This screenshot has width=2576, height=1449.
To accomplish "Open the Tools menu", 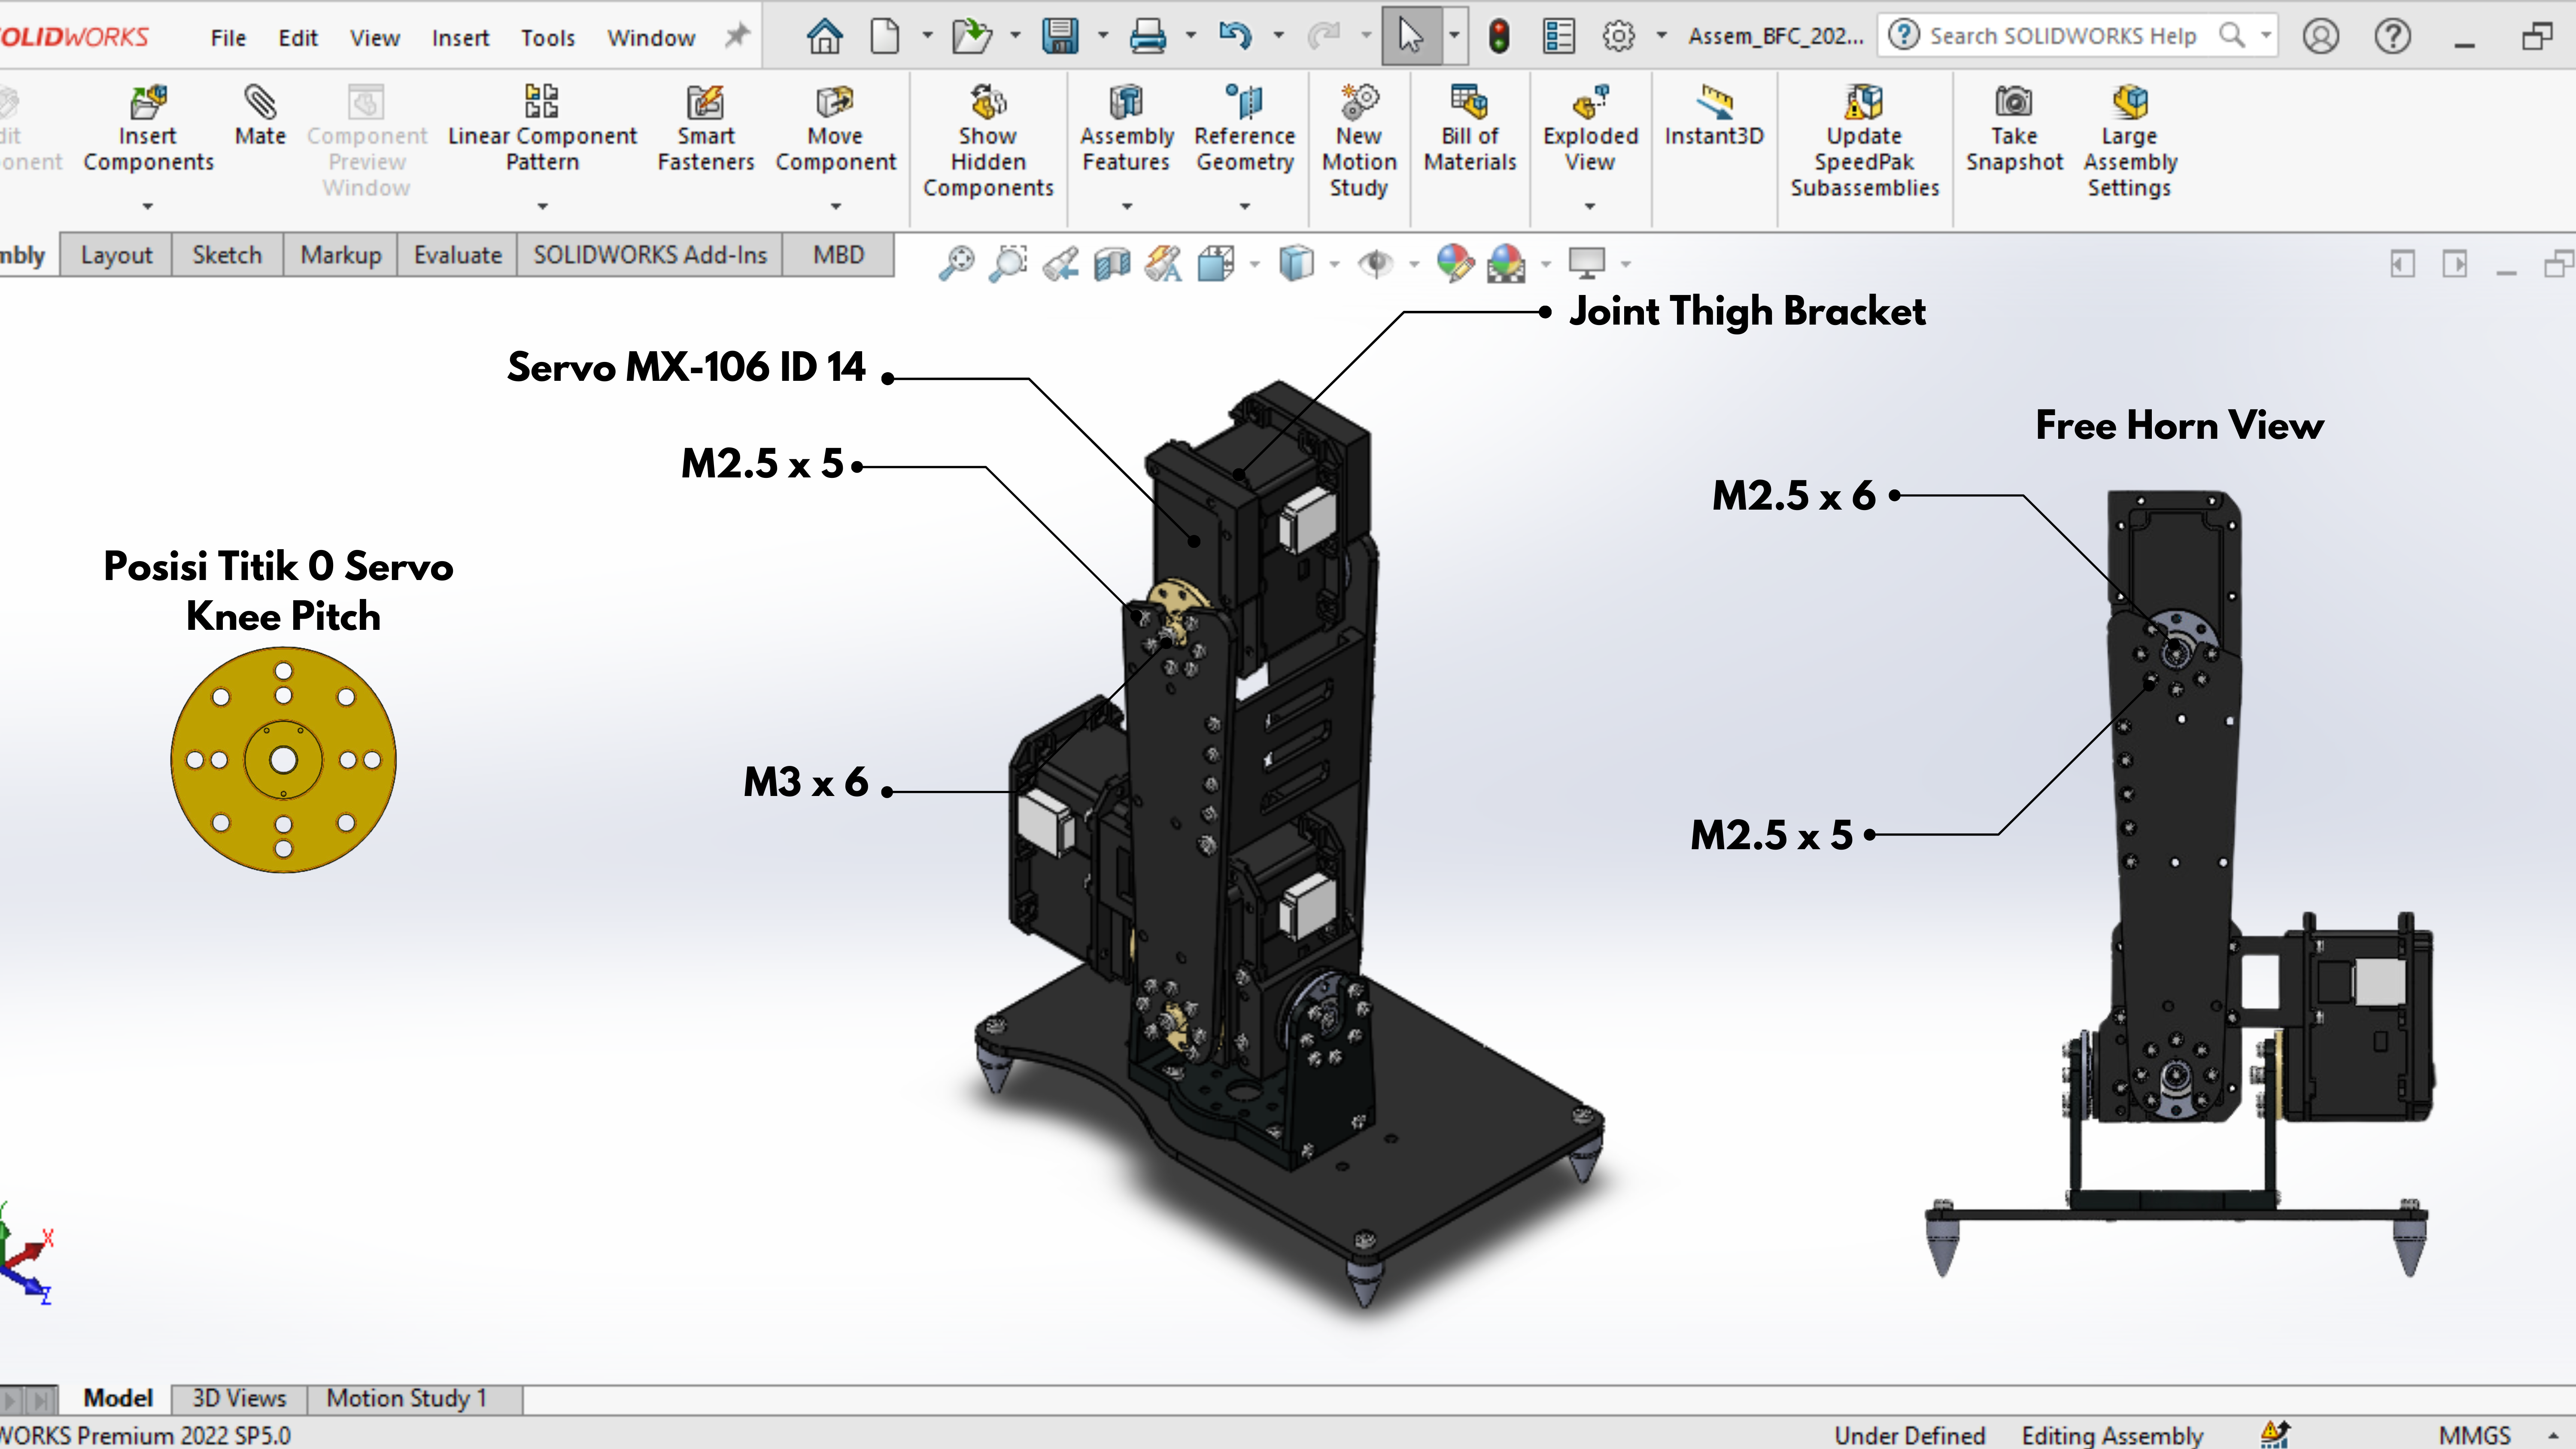I will [548, 38].
